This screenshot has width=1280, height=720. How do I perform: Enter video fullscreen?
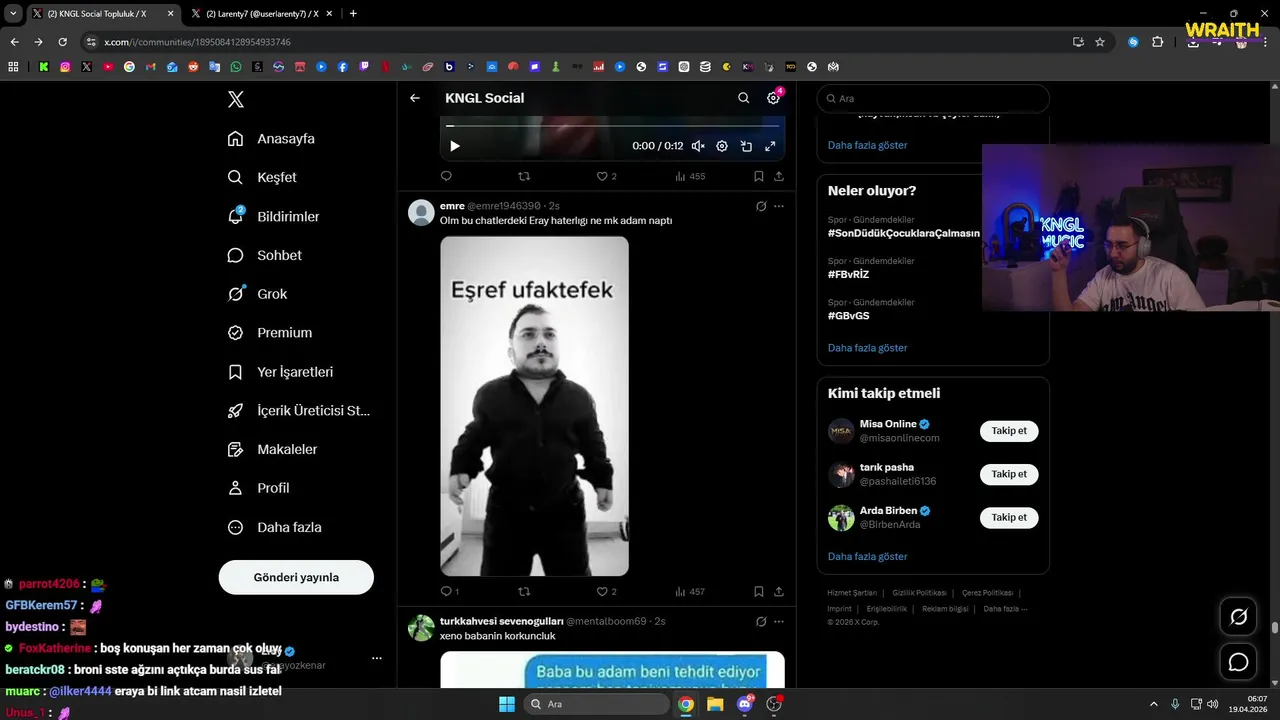click(x=770, y=146)
